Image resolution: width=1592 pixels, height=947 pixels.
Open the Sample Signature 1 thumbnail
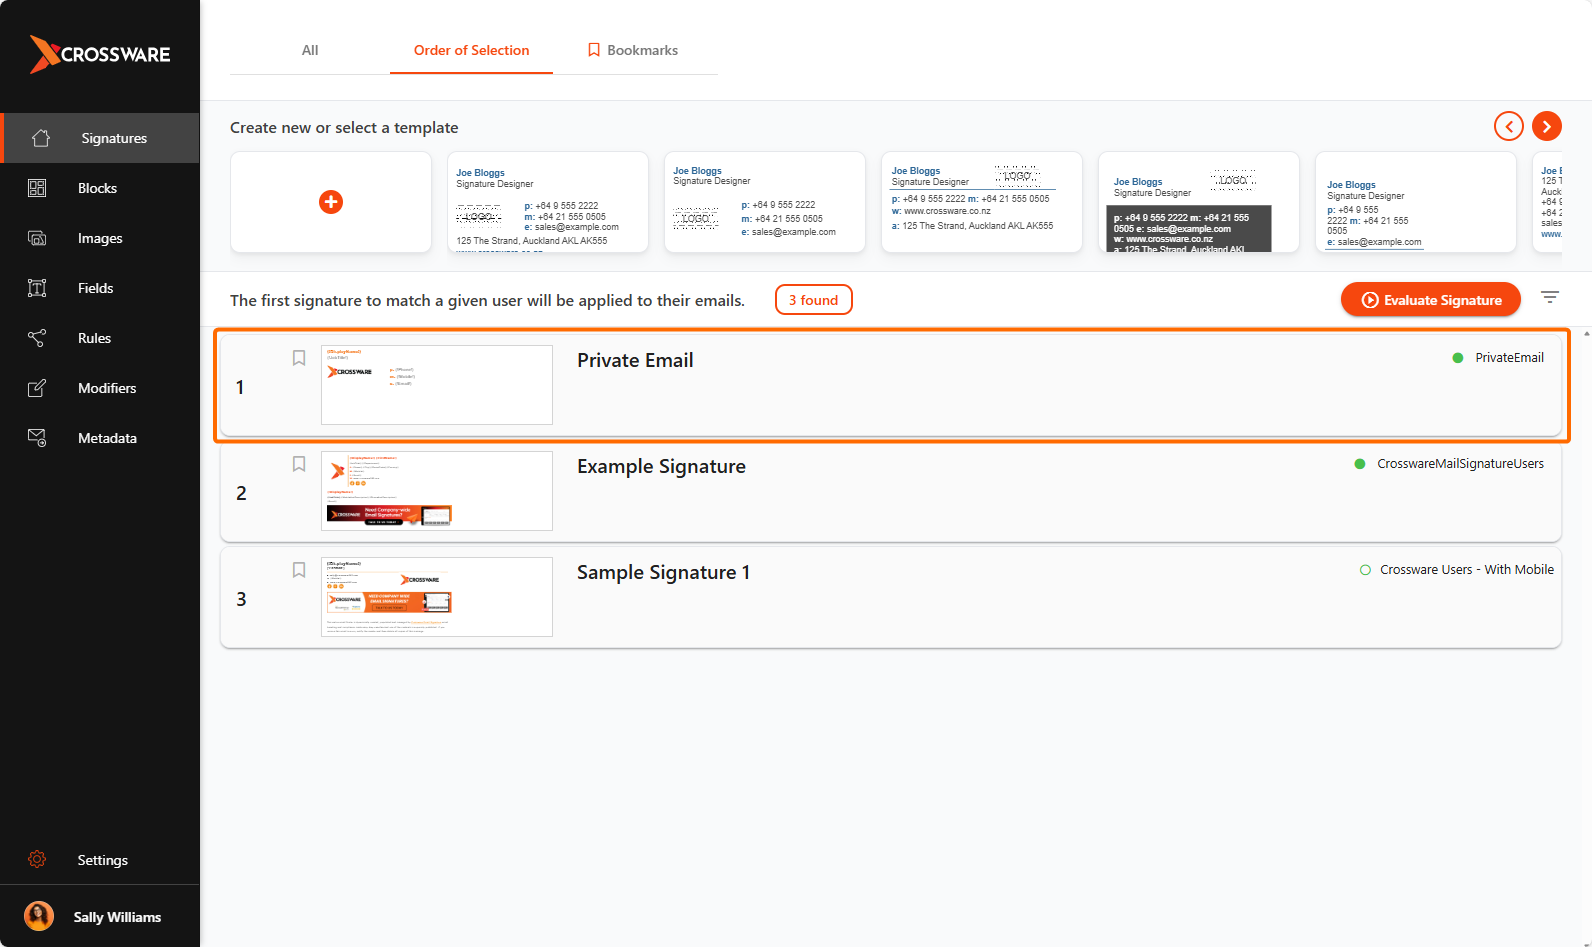(437, 597)
